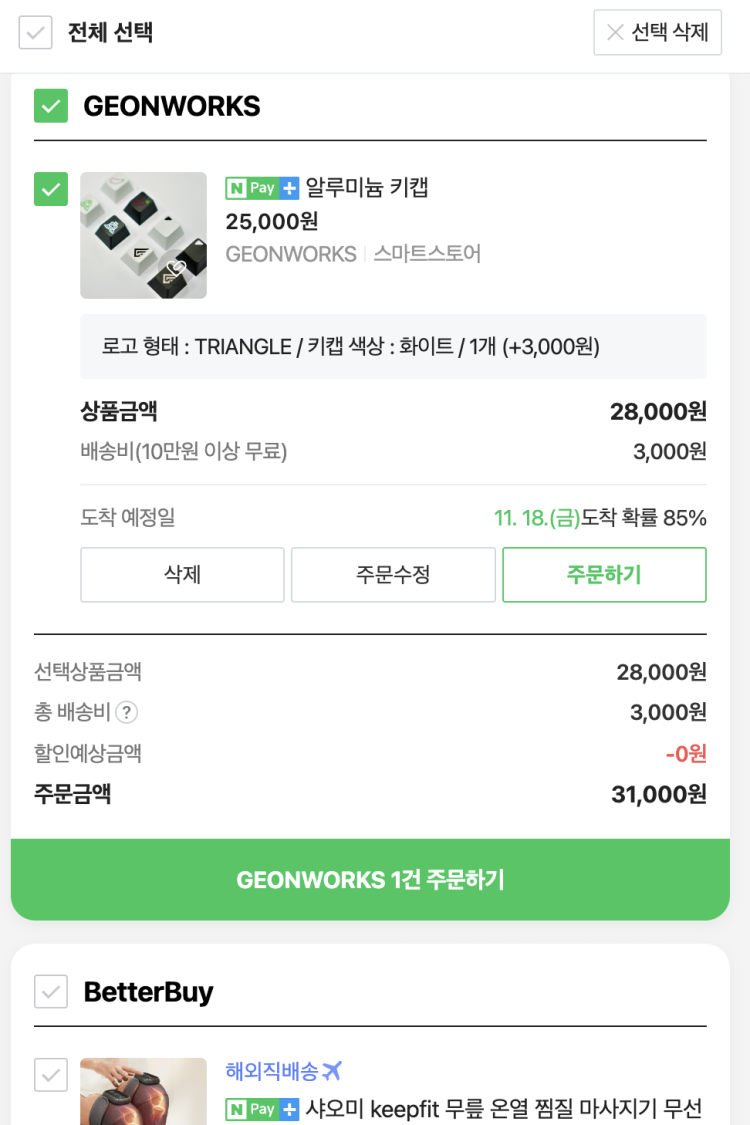
Task: Click the N Pay+ badge beside 샤오미 keepfit
Action: (262, 1109)
